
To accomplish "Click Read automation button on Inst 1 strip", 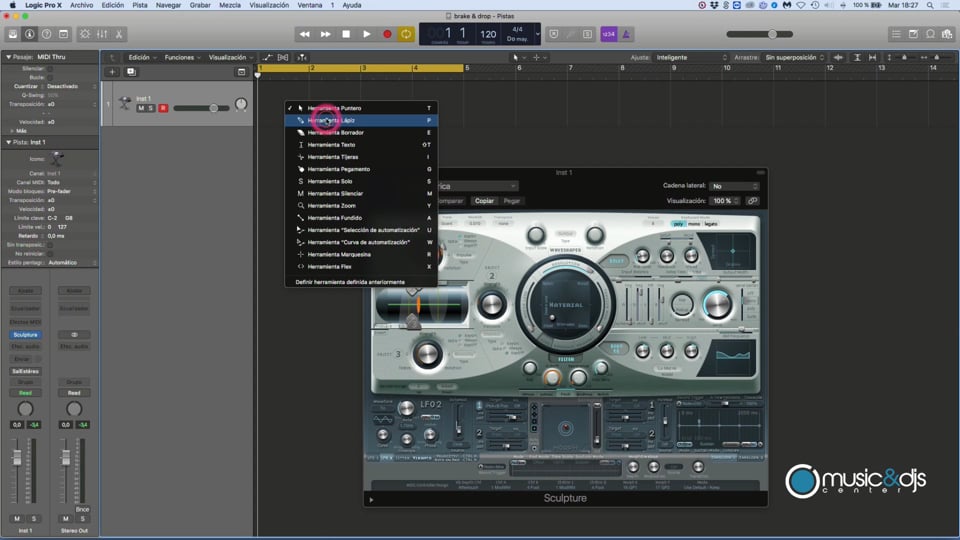I will (25, 393).
